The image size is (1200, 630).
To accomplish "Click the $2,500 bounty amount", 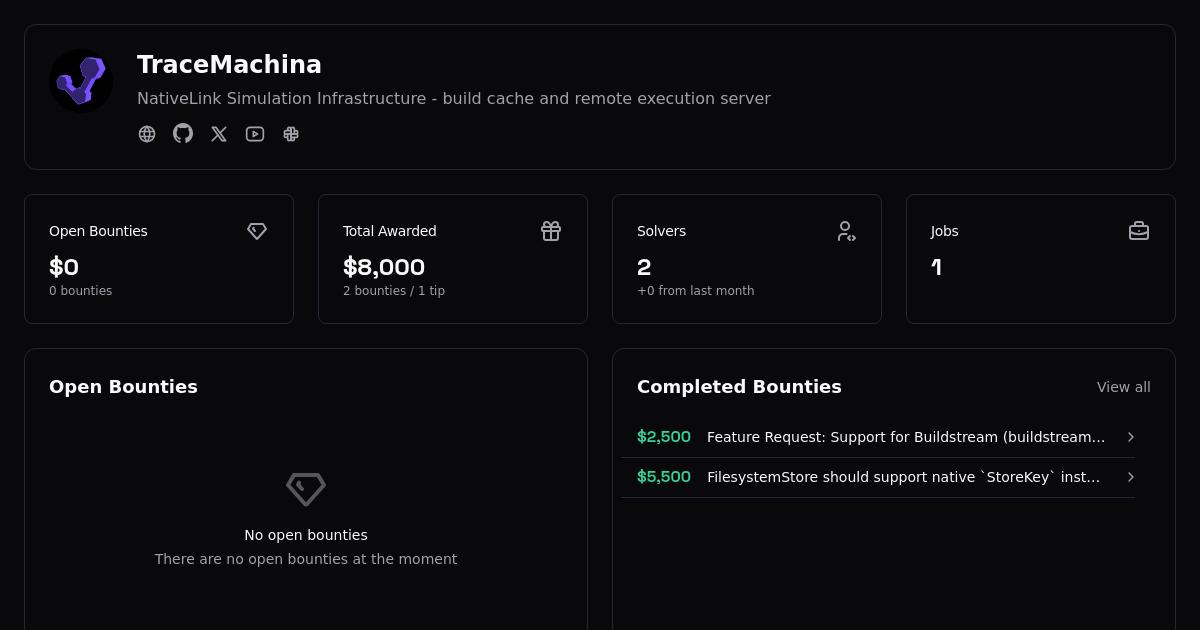I will click(664, 437).
